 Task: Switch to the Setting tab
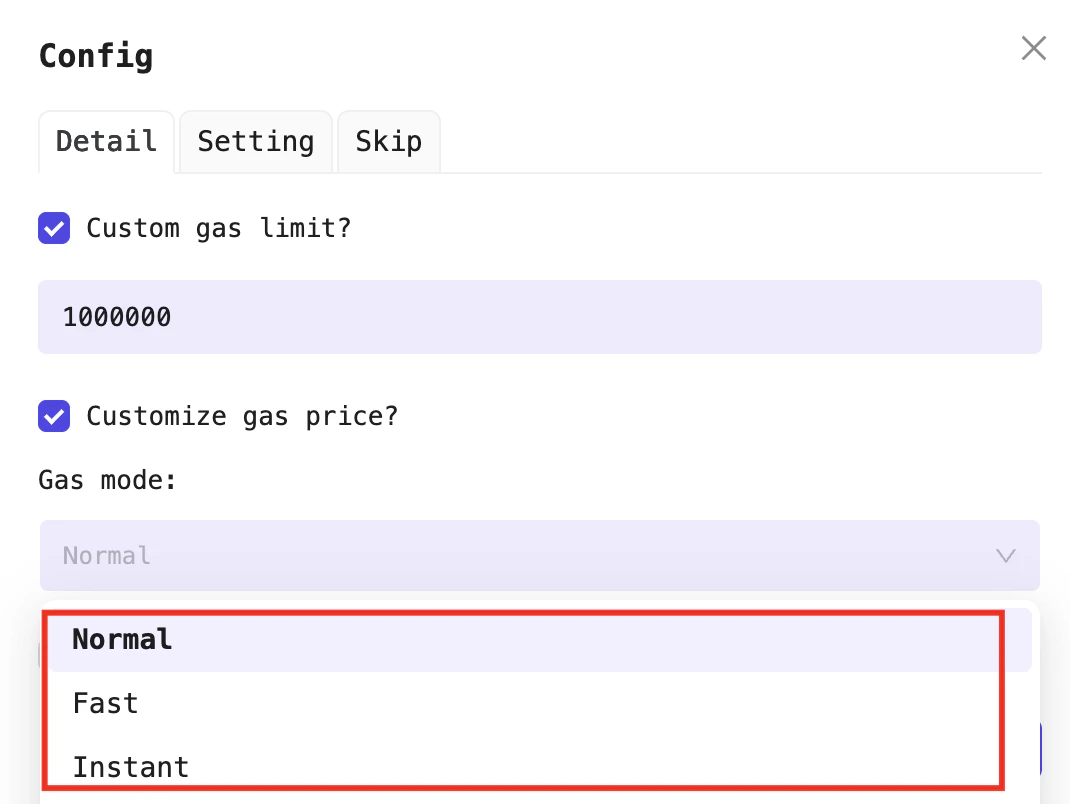tap(255, 141)
